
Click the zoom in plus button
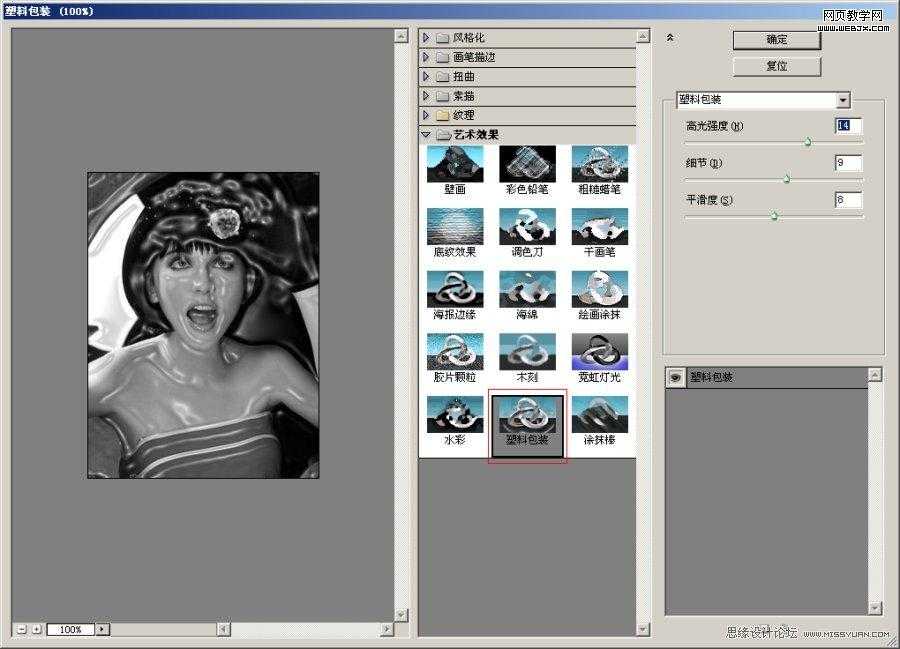(x=36, y=629)
